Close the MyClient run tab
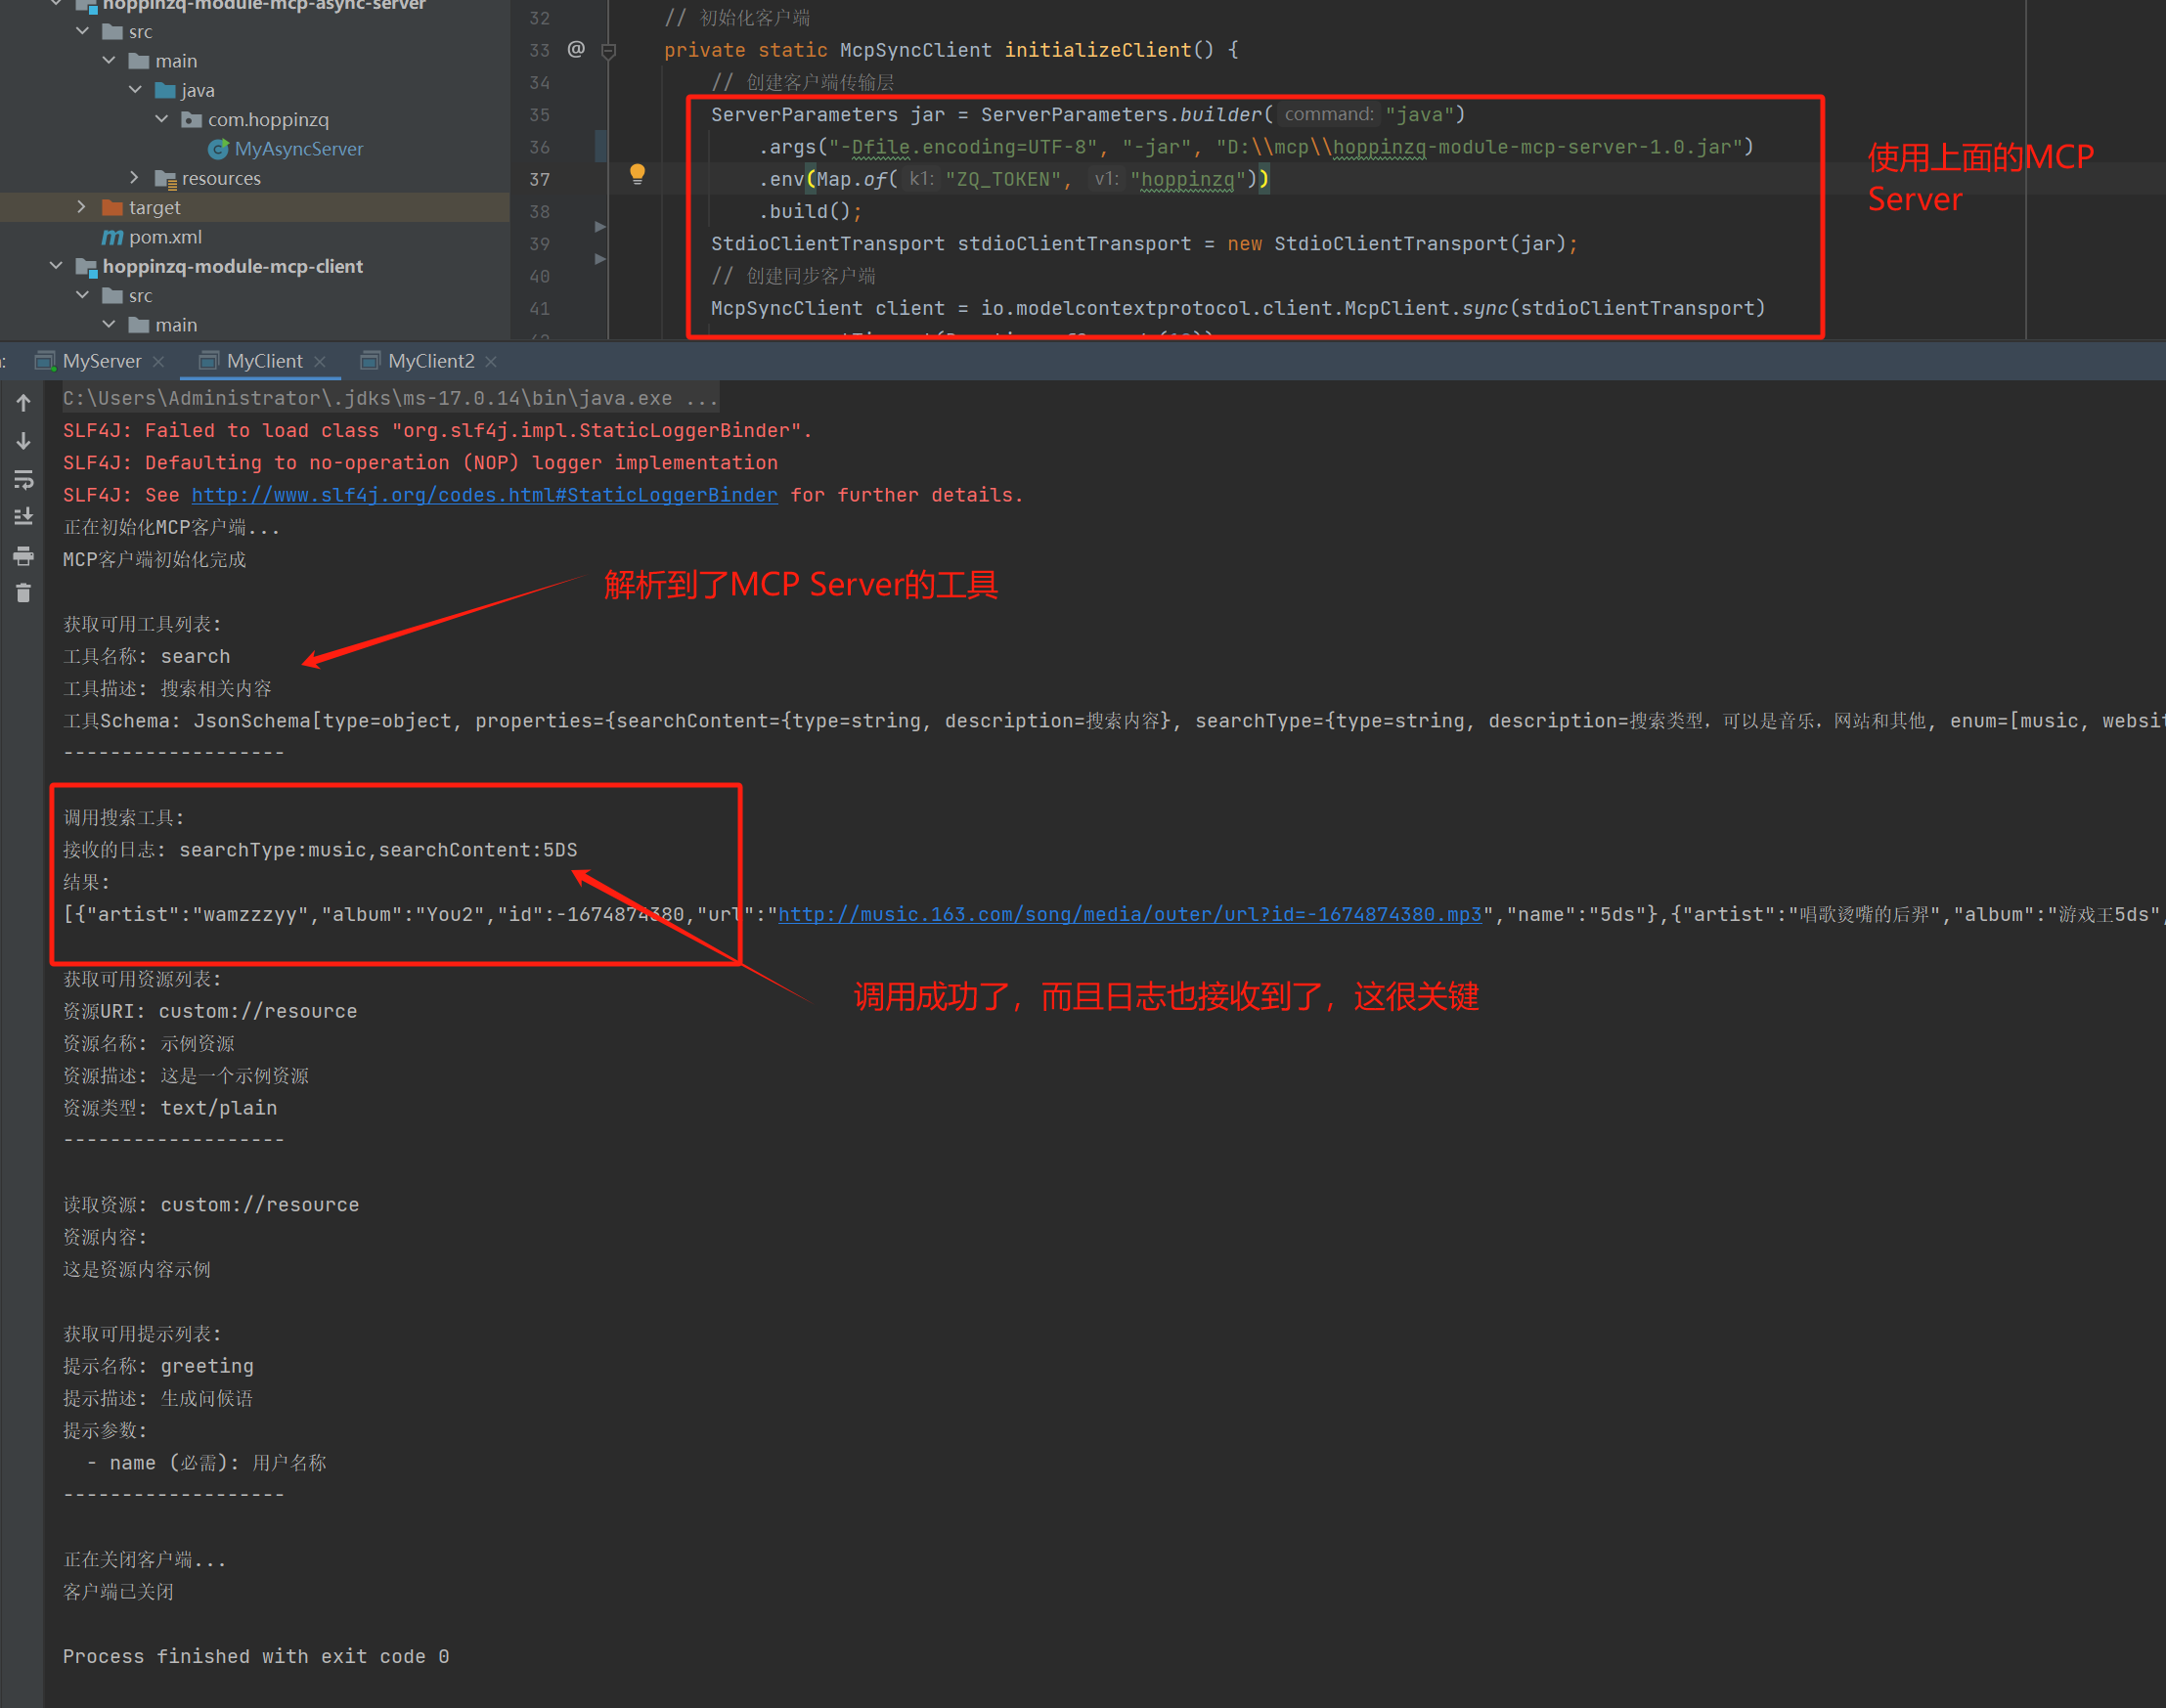 coord(320,362)
